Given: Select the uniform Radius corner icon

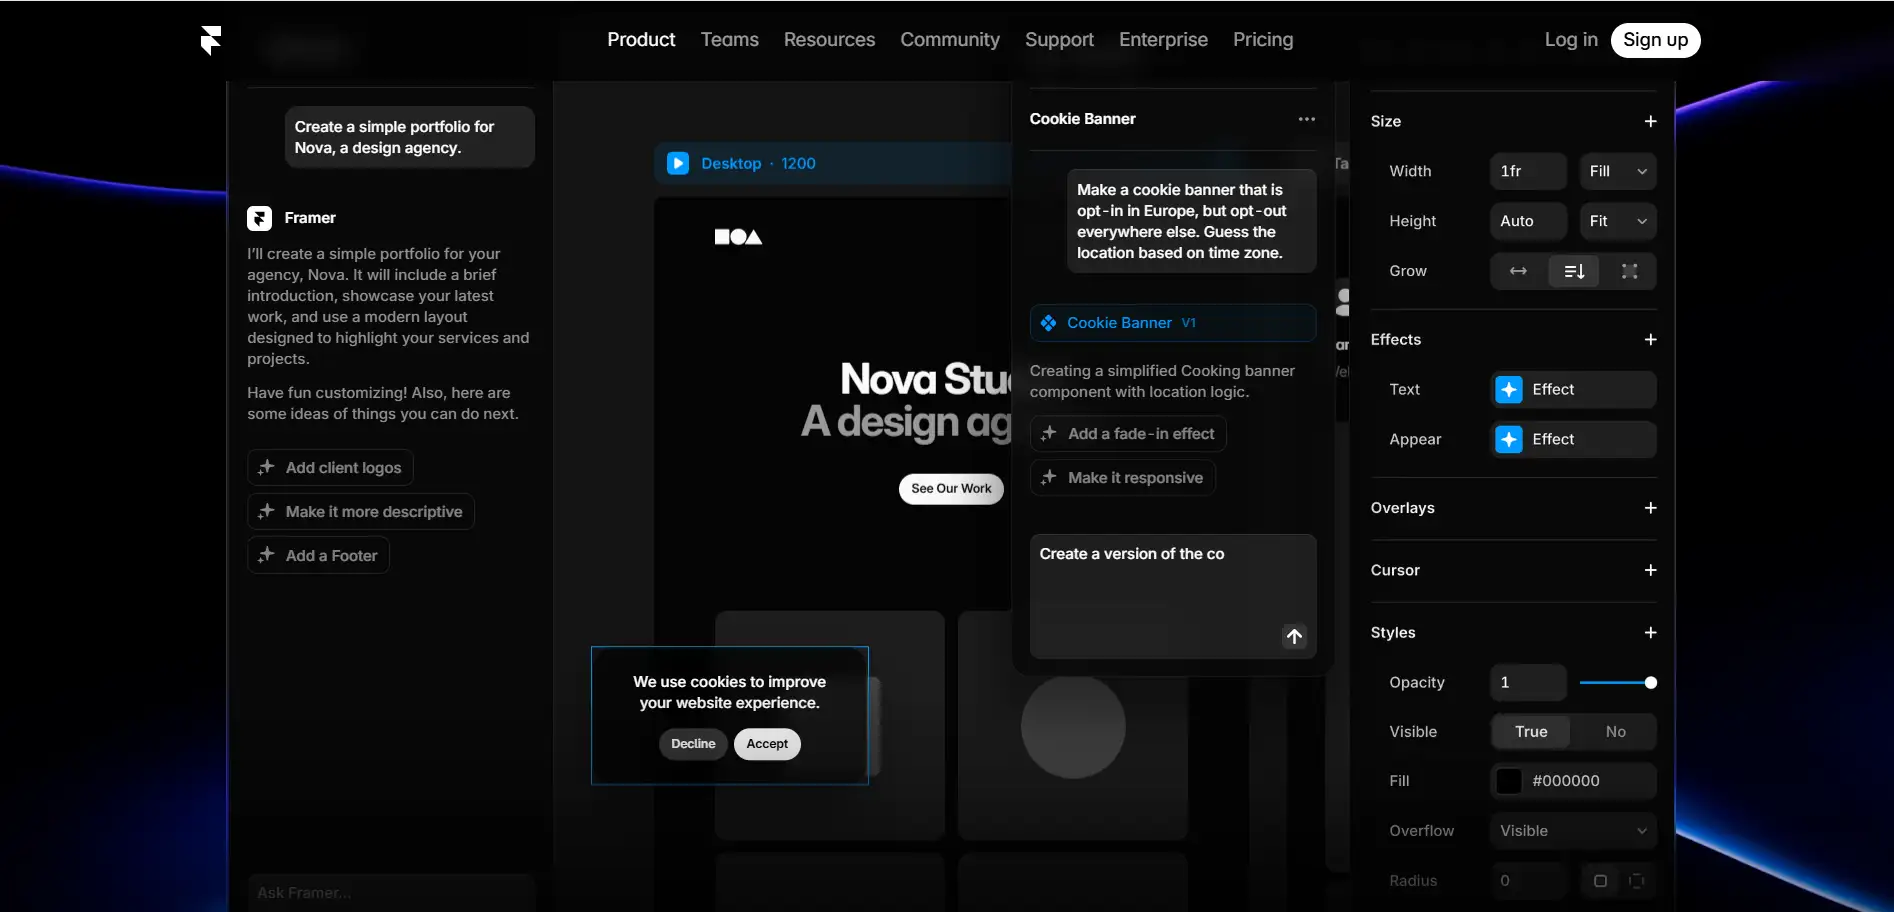Looking at the screenshot, I should tap(1600, 881).
